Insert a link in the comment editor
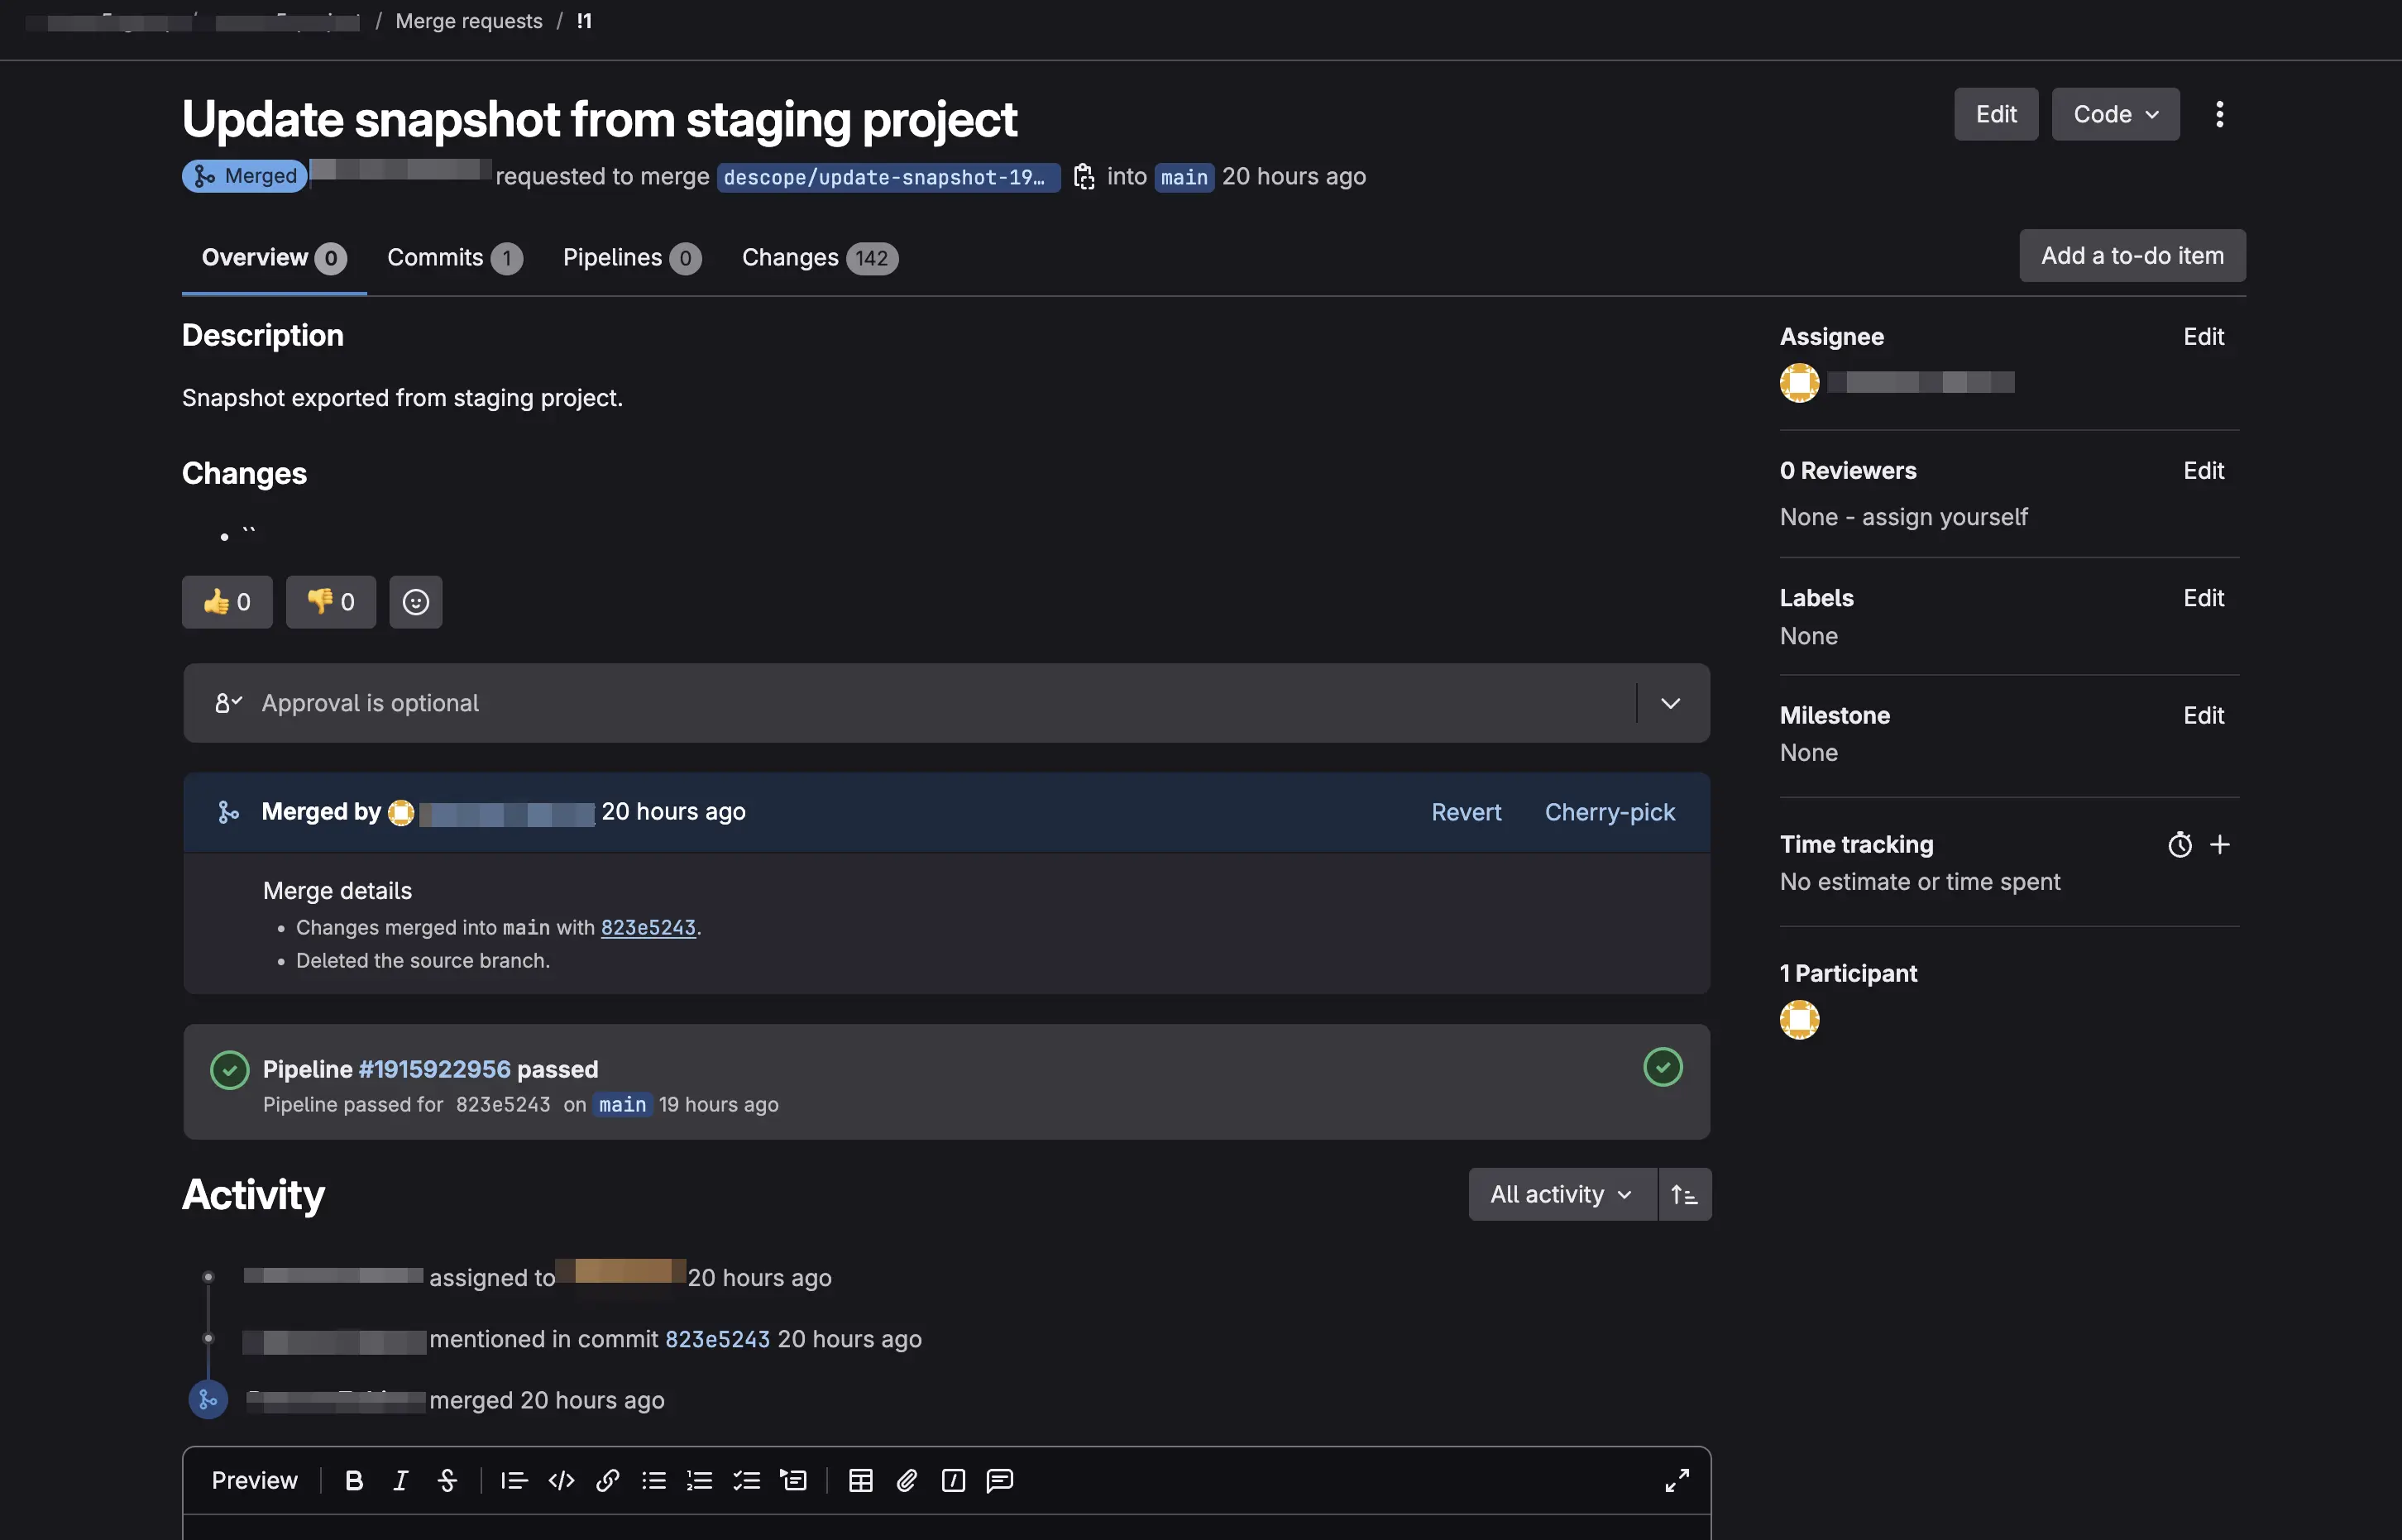The width and height of the screenshot is (2402, 1540). coord(607,1481)
